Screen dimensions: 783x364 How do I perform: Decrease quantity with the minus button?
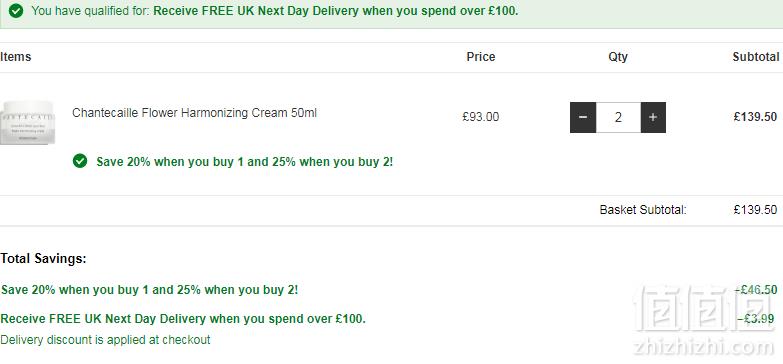pyautogui.click(x=583, y=117)
